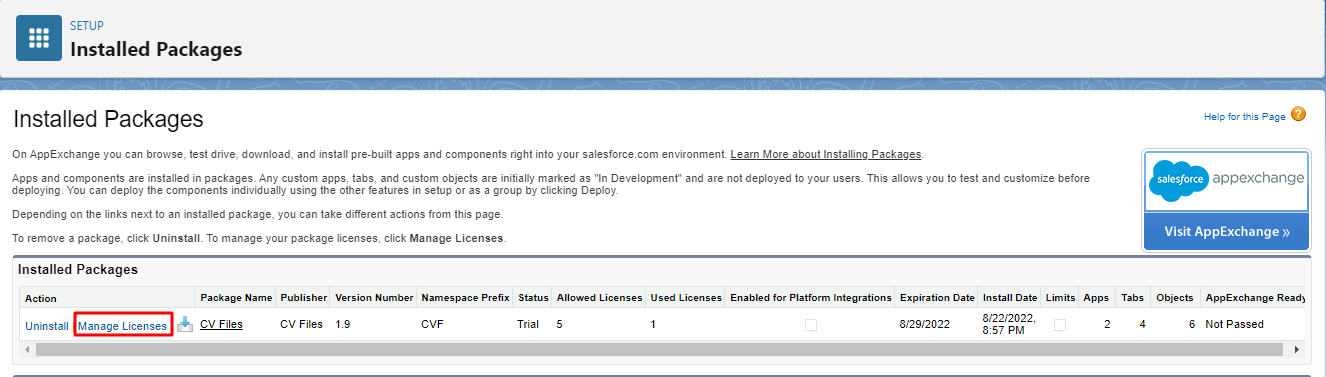Click the CV Files publisher cell
Viewport: 1326px width, 377px height.
click(301, 324)
